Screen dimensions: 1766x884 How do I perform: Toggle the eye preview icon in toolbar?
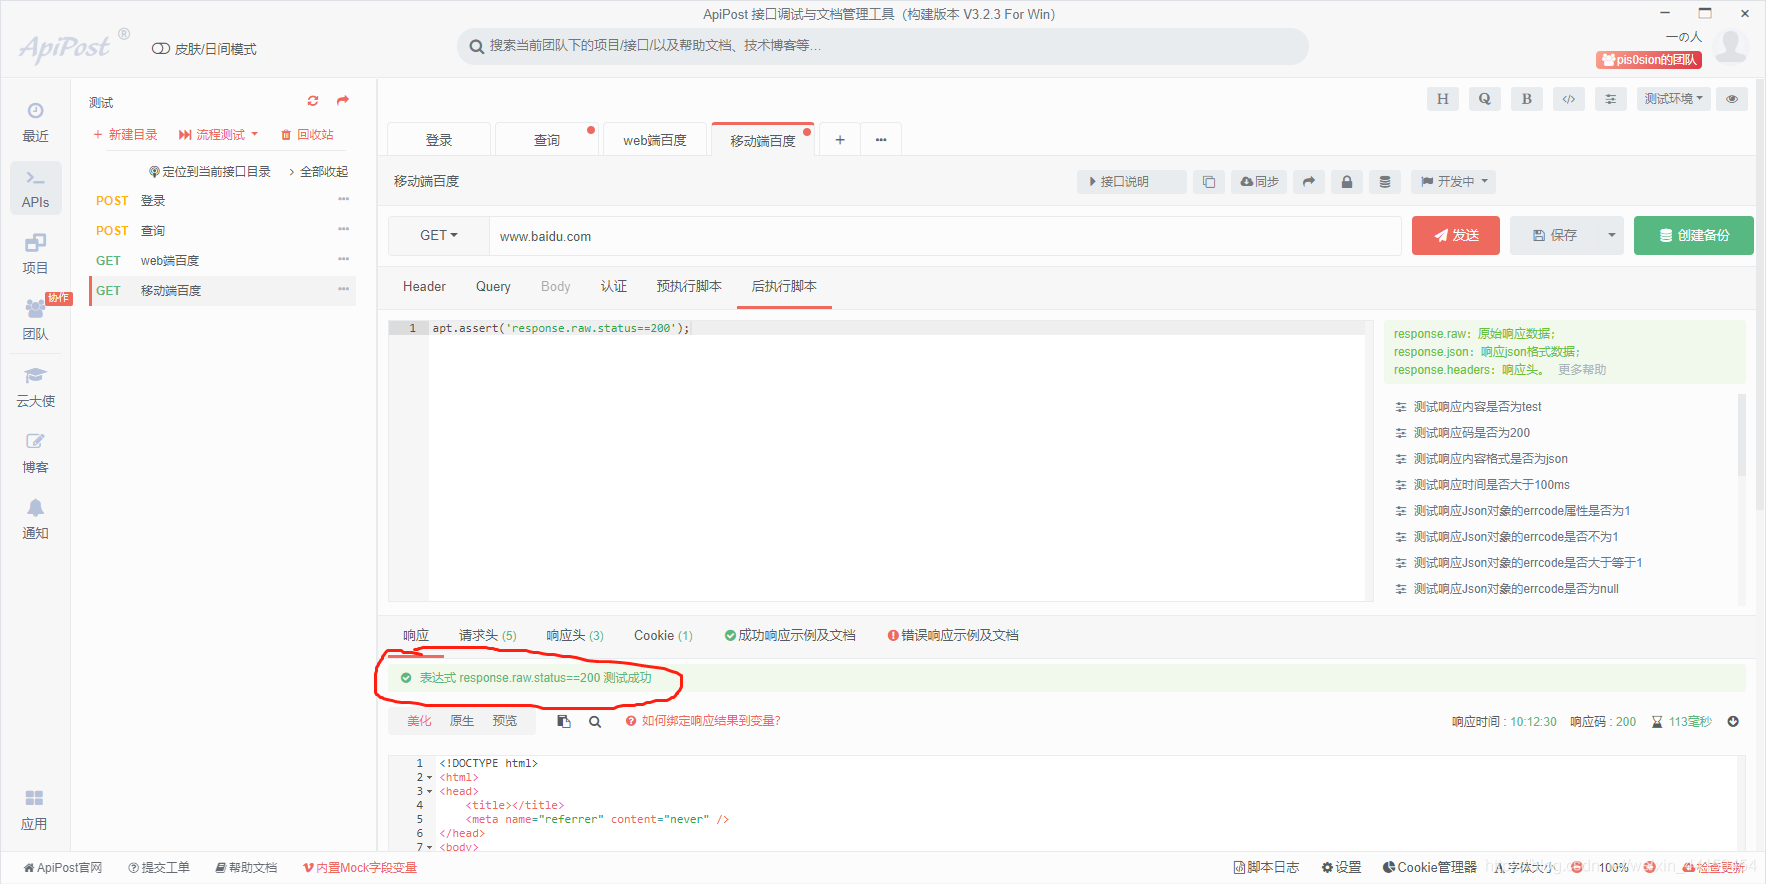1732,99
